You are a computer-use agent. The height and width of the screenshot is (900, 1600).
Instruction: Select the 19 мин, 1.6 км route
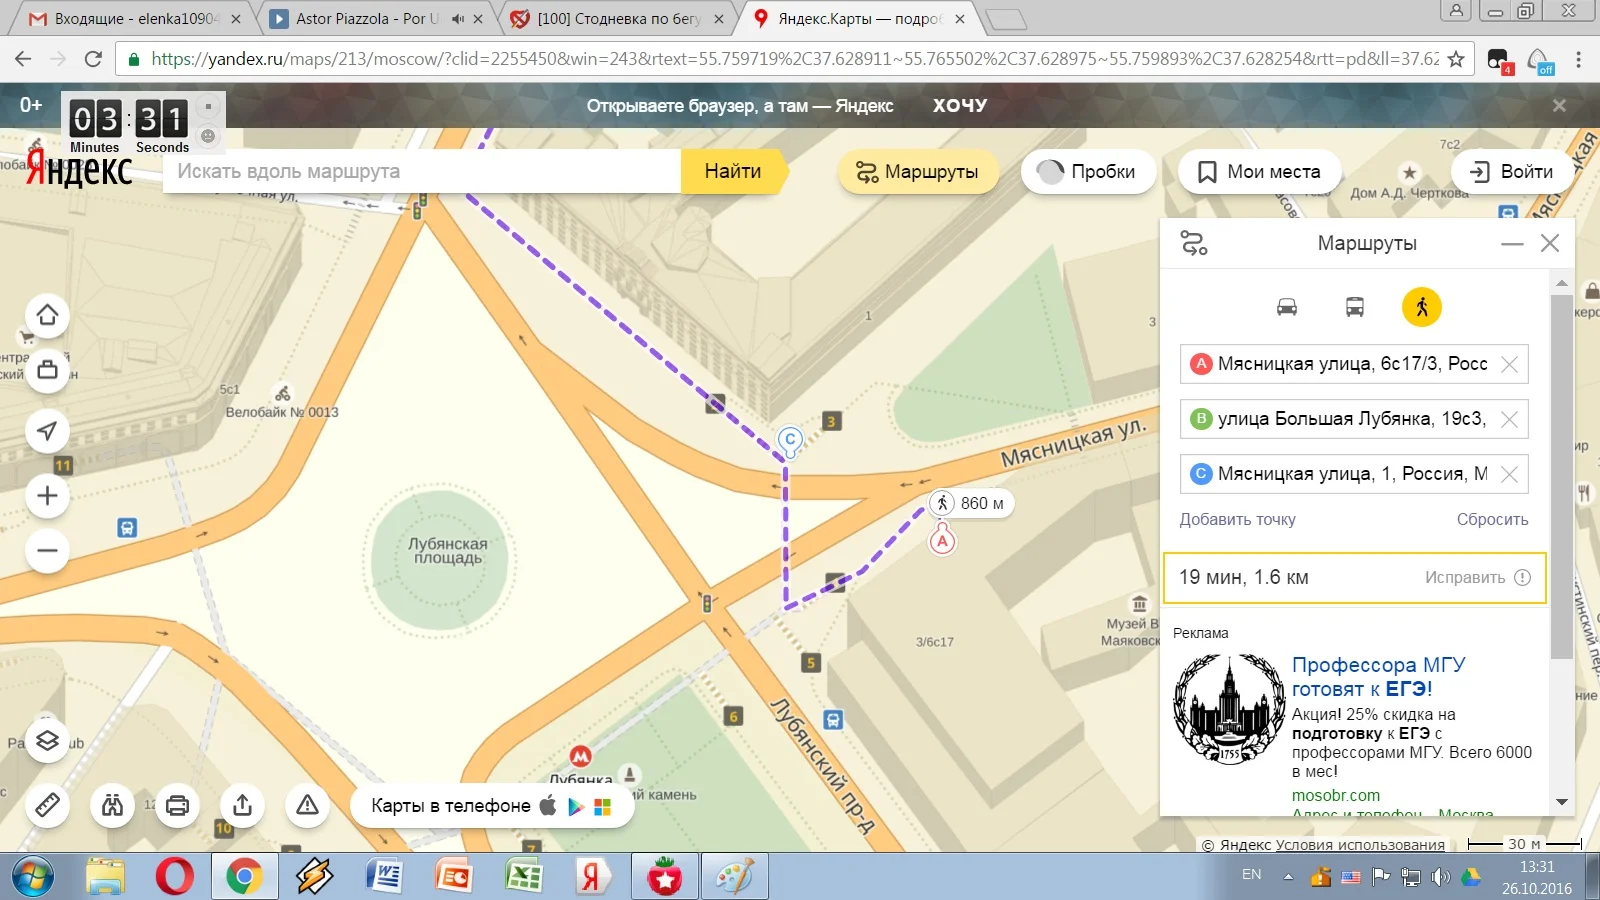pyautogui.click(x=1355, y=578)
